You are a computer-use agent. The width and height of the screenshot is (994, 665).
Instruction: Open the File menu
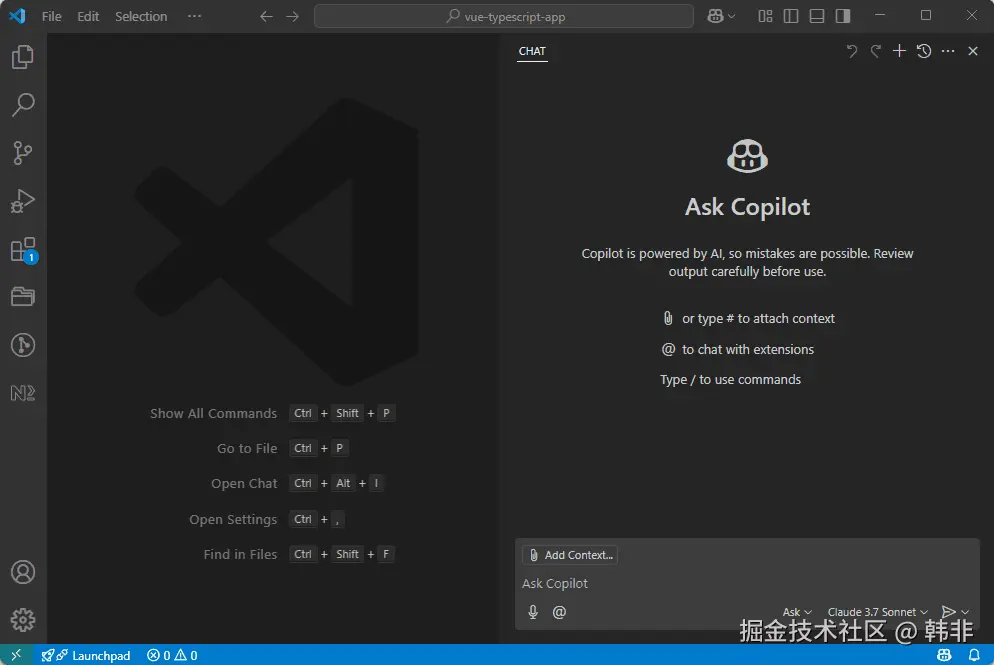coord(51,16)
